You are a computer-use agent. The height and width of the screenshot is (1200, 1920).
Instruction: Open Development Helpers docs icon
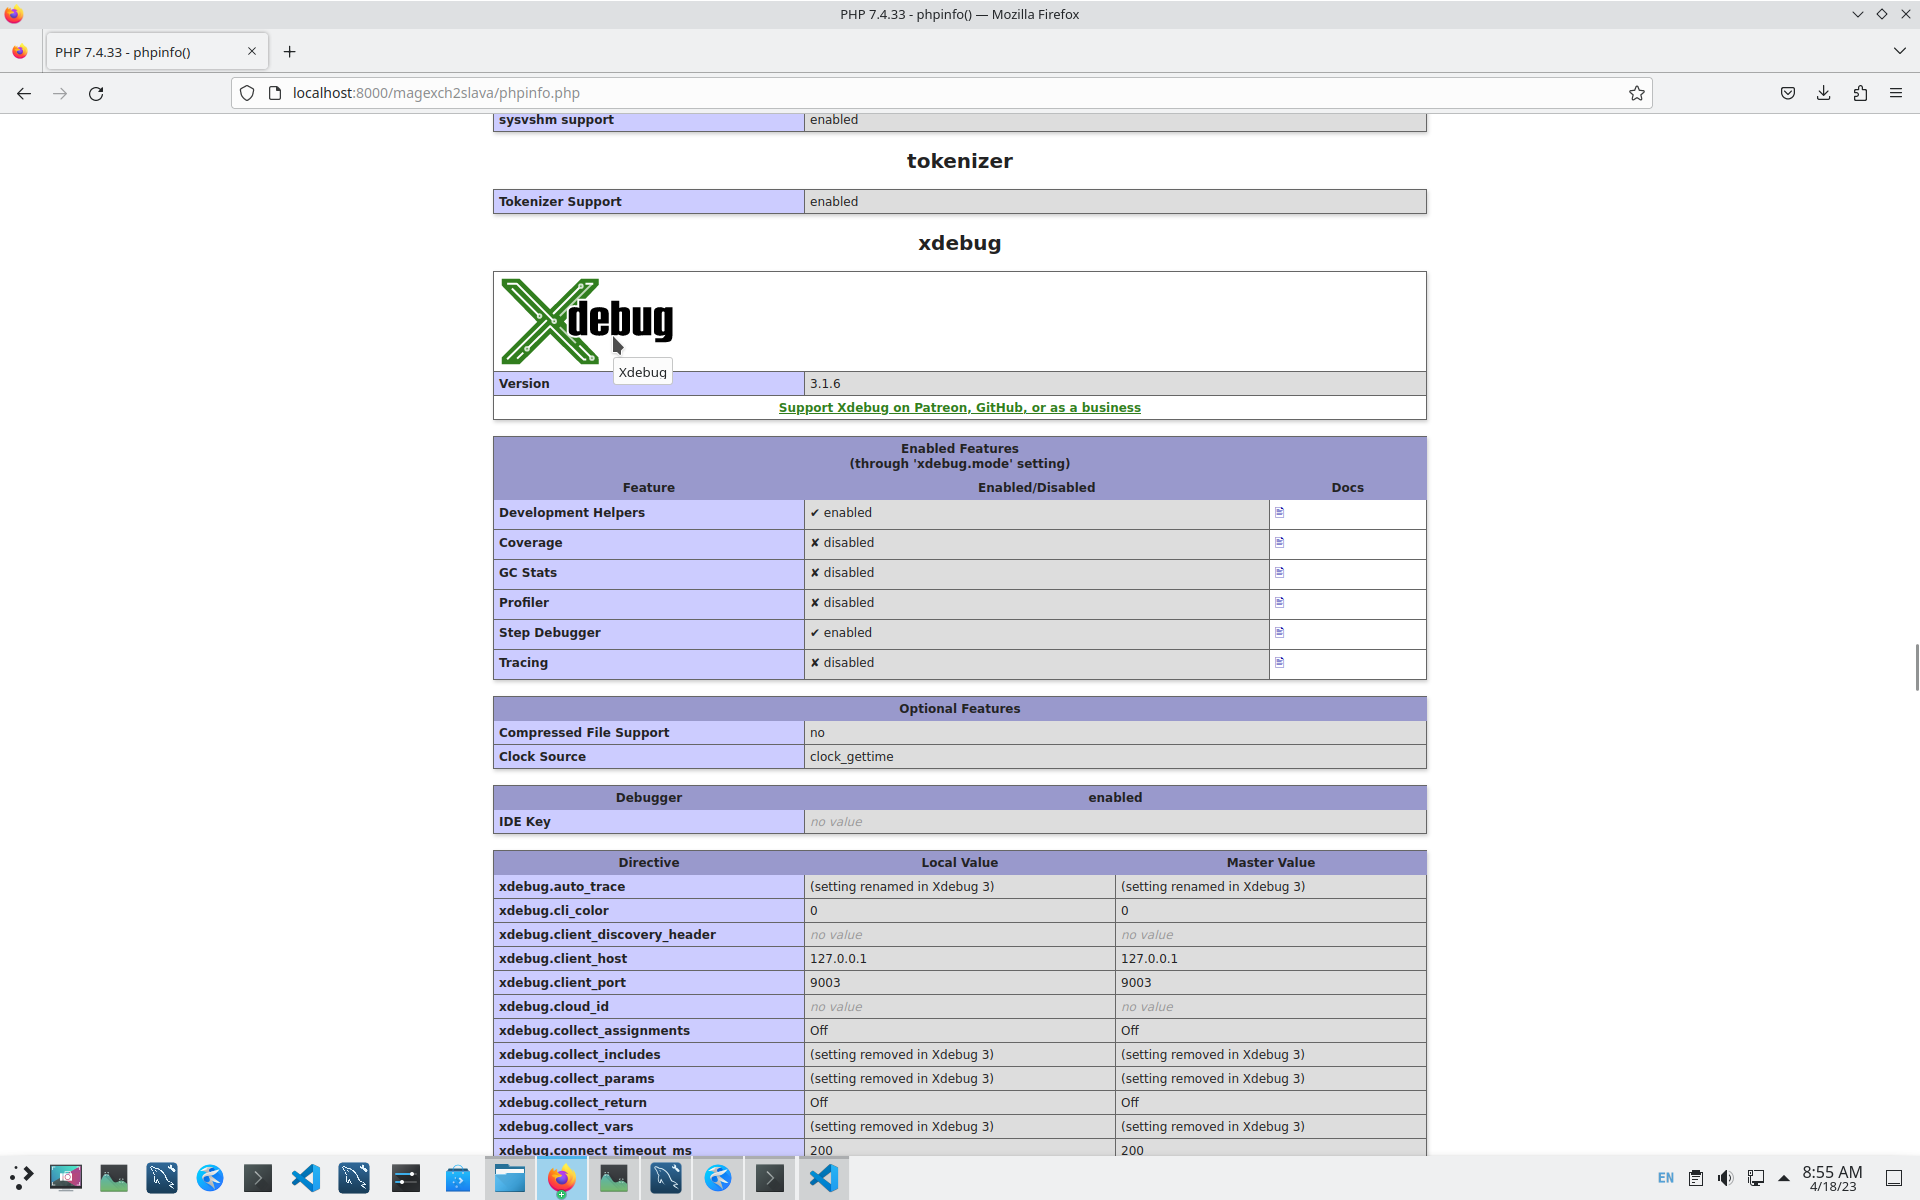point(1279,512)
